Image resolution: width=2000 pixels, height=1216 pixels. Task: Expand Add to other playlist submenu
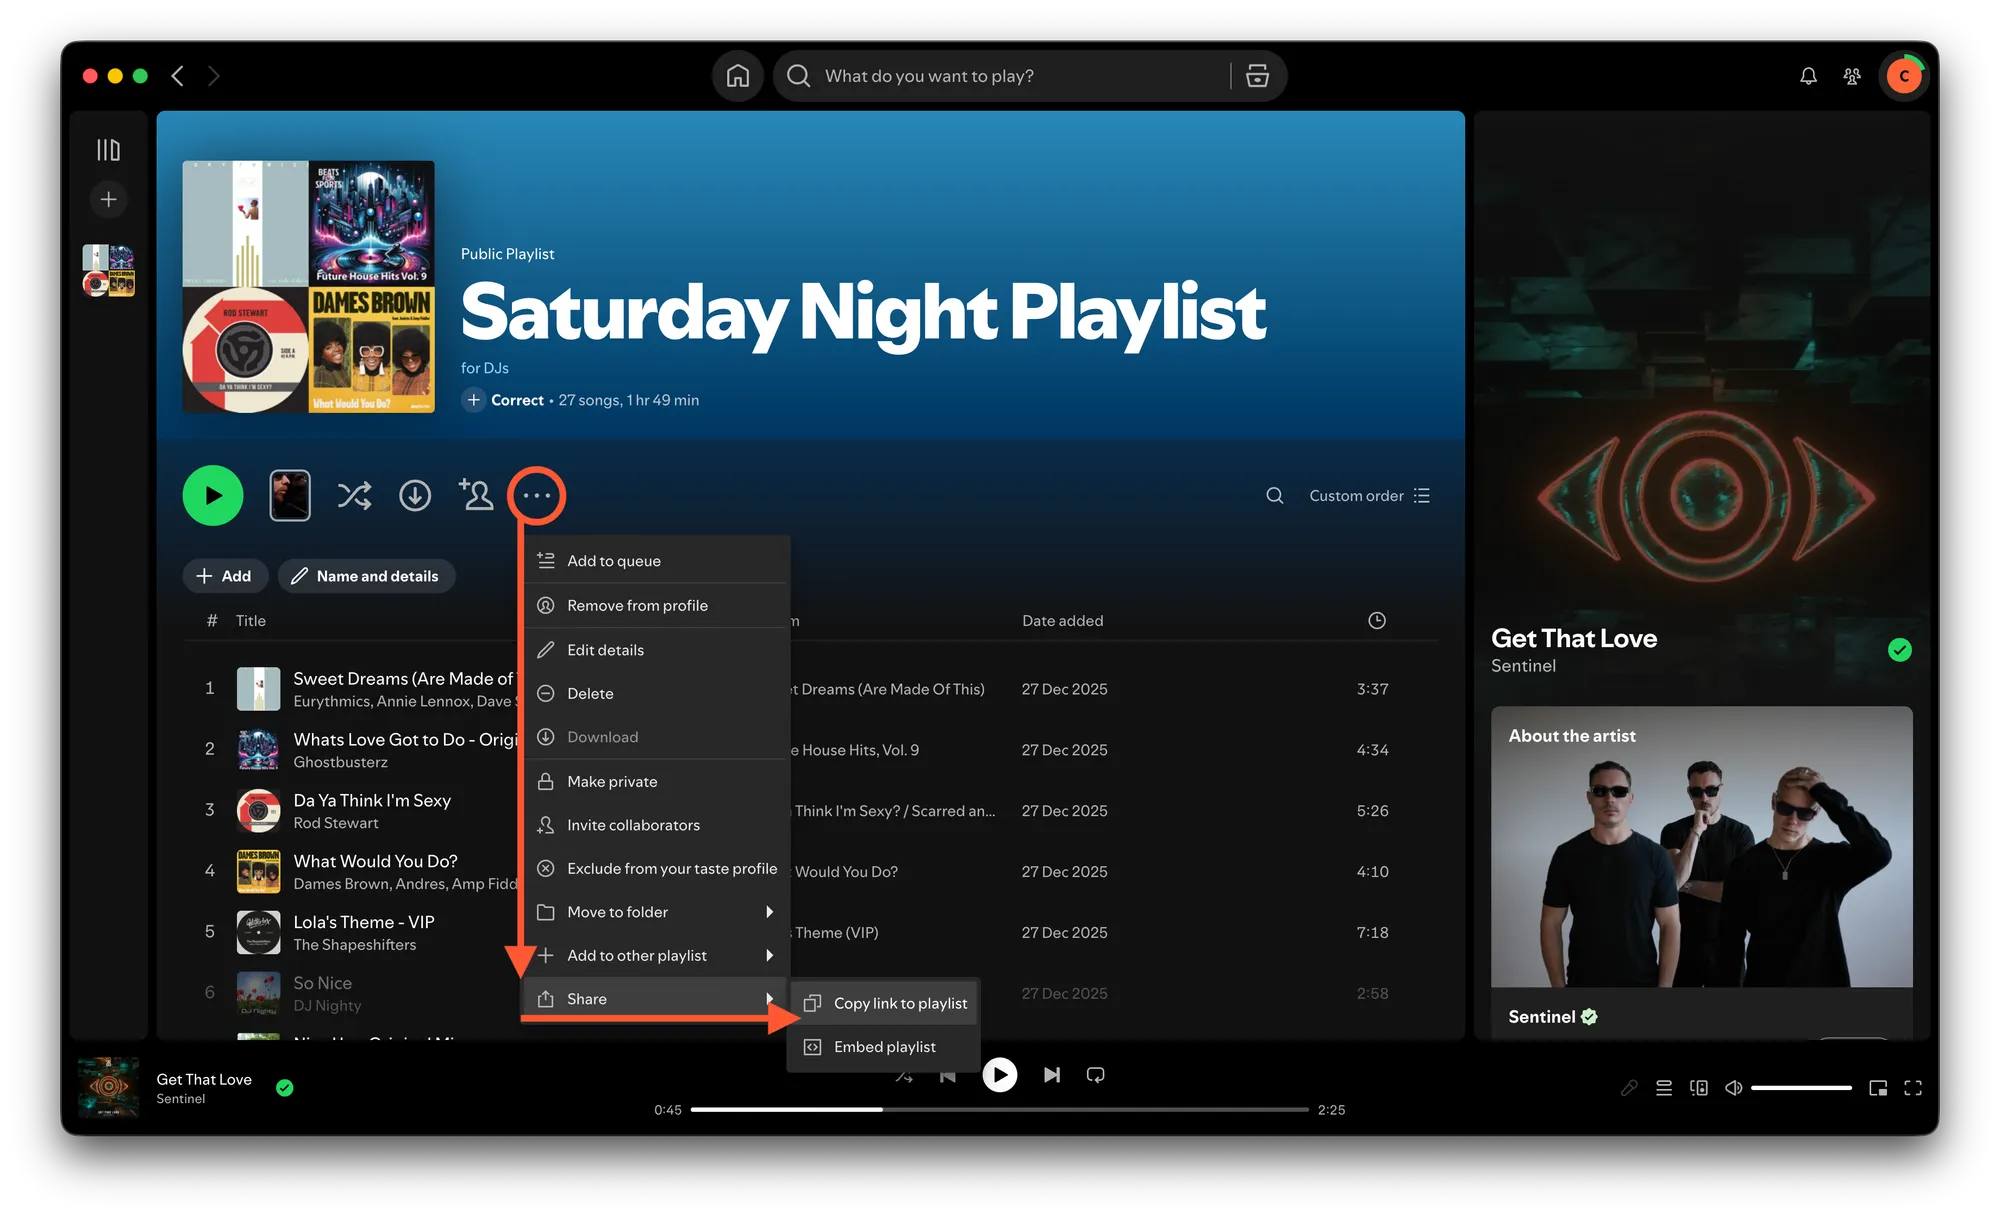coord(656,955)
